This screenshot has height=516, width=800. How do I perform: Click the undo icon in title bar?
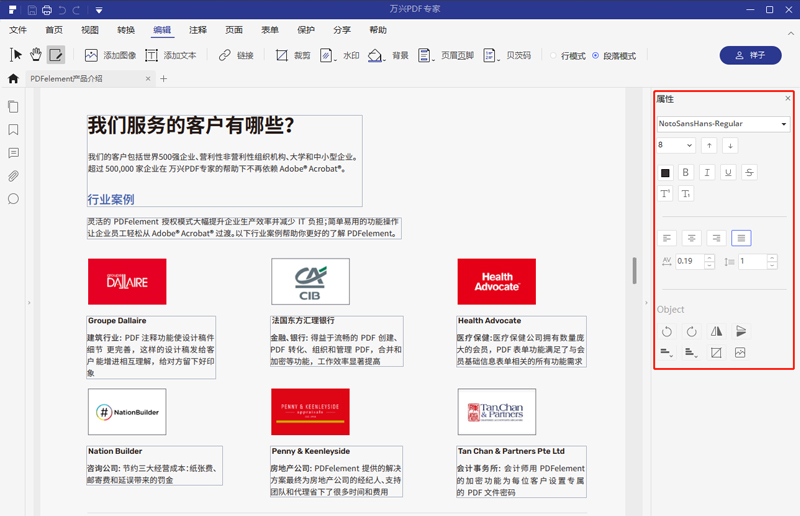click(62, 10)
